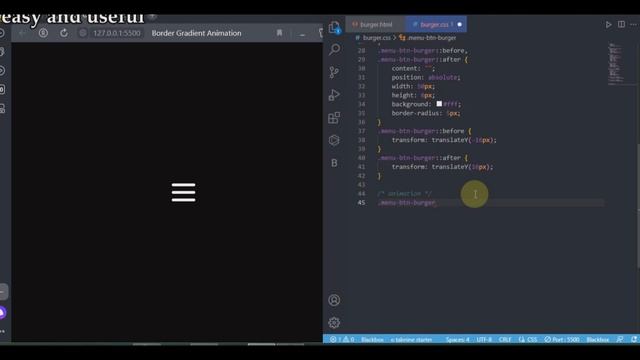Open the Run and Debug view
This screenshot has width=640, height=360.
pyautogui.click(x=334, y=95)
